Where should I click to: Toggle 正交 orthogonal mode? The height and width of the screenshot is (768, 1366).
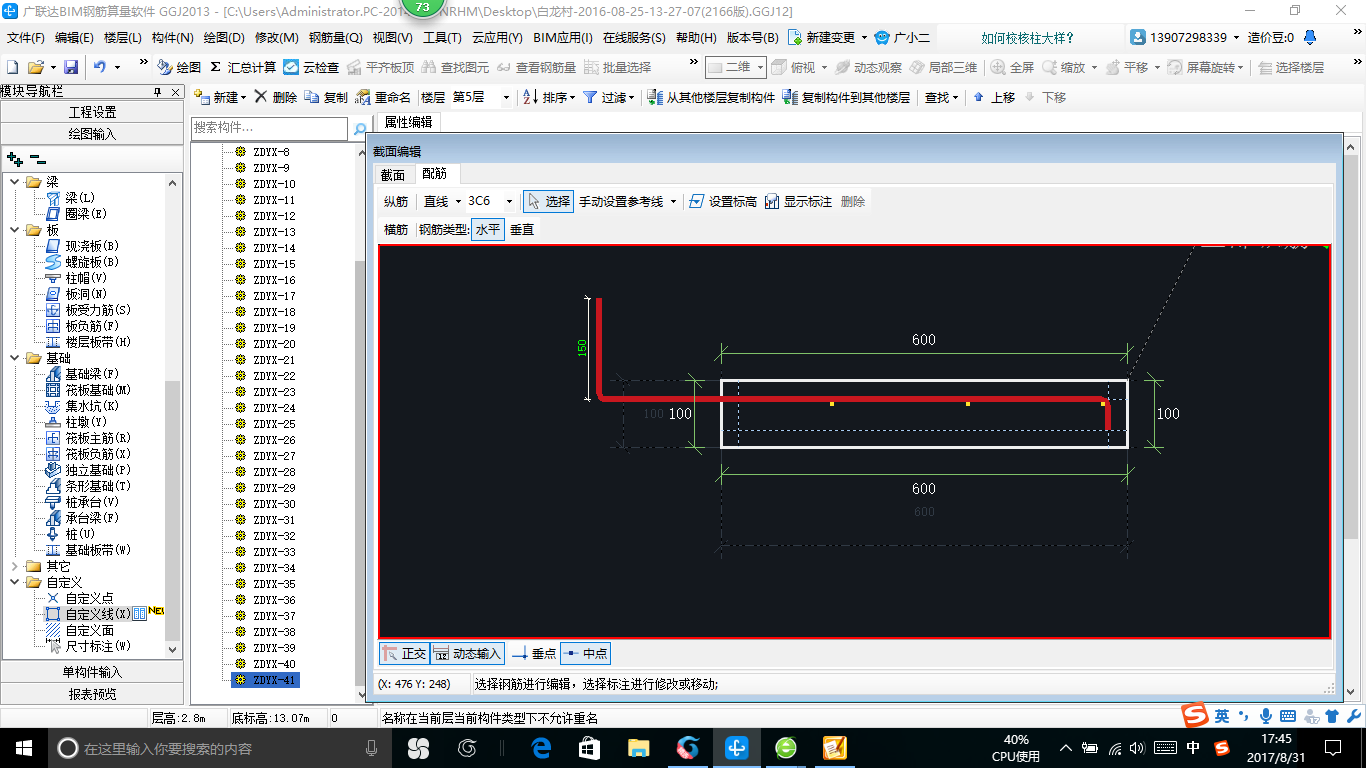click(404, 654)
